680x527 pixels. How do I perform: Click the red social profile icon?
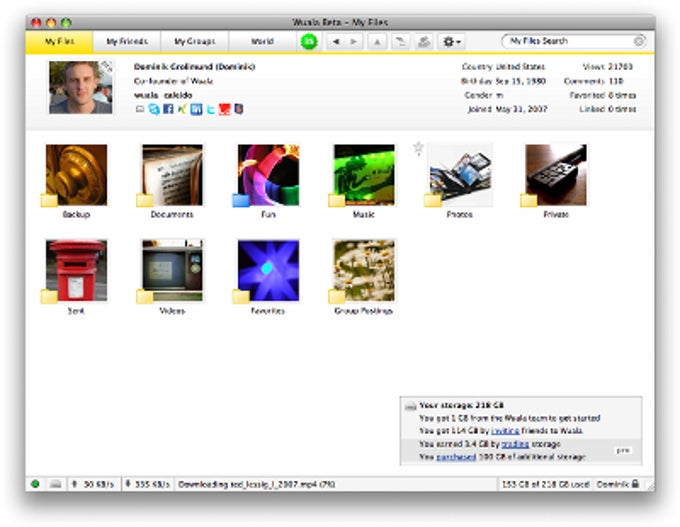tap(224, 109)
